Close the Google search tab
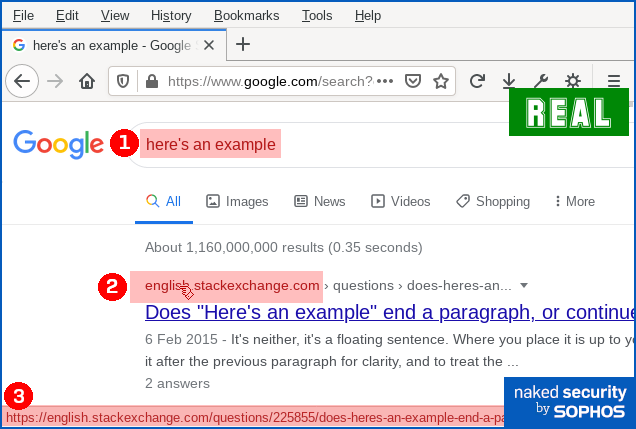Screen dimensions: 636x429 tap(209, 45)
